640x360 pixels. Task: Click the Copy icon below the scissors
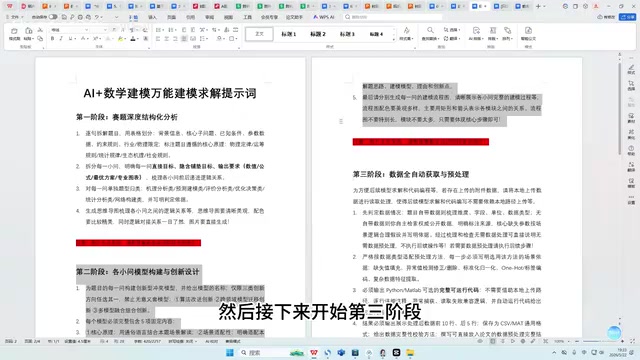(x=40, y=38)
